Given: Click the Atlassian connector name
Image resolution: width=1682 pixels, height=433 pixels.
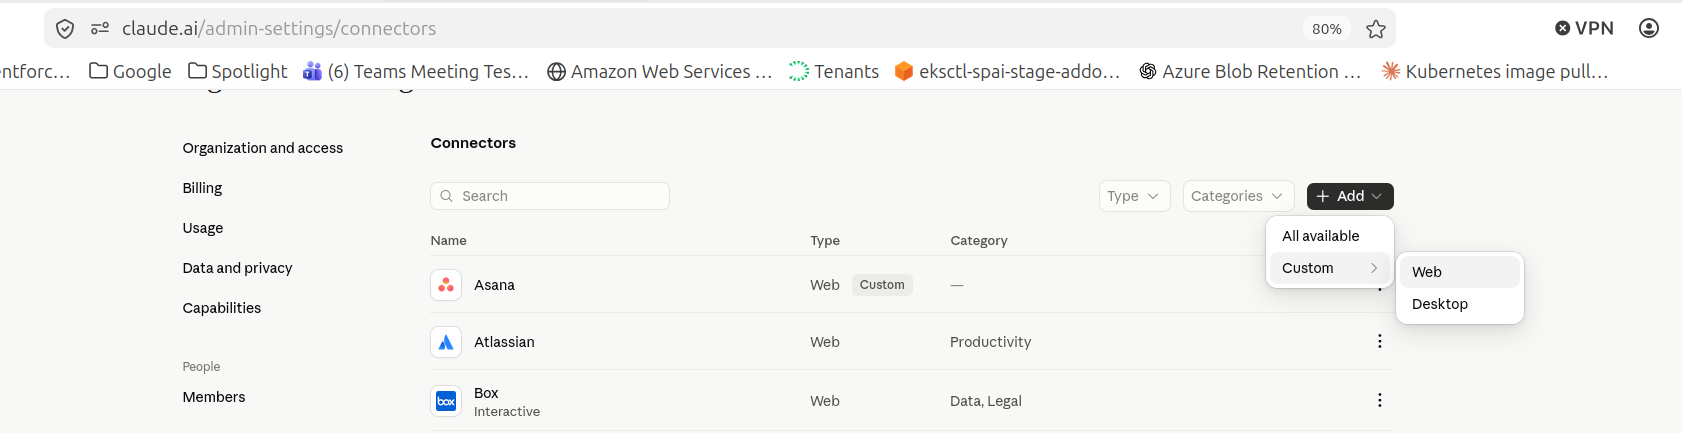Looking at the screenshot, I should 505,342.
